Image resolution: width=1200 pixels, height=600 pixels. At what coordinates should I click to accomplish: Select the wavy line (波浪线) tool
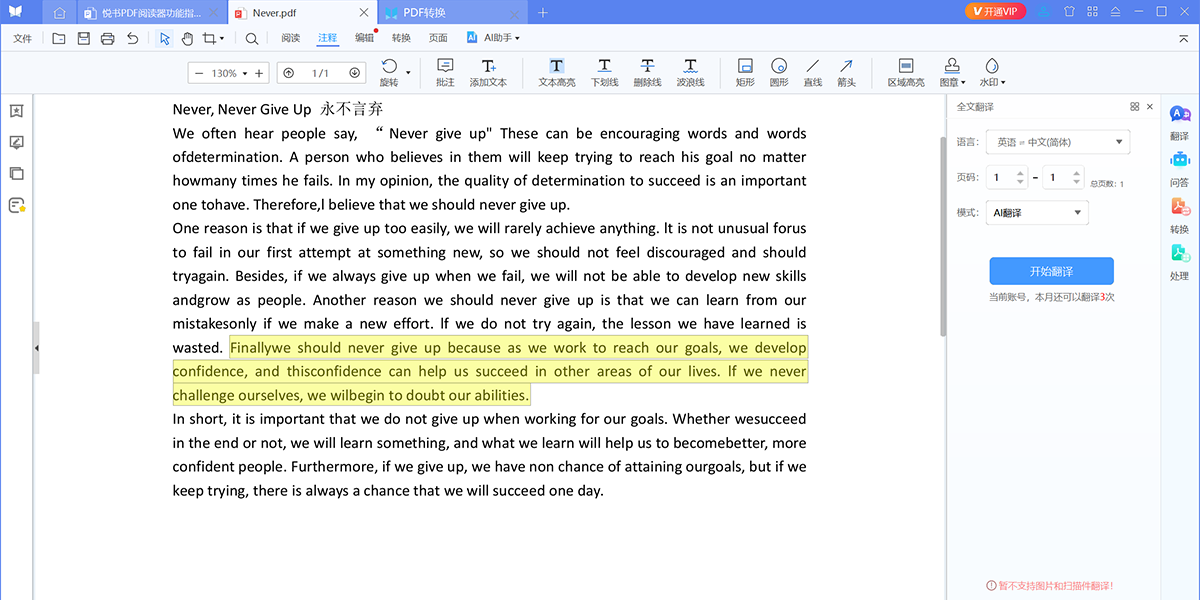(x=690, y=70)
